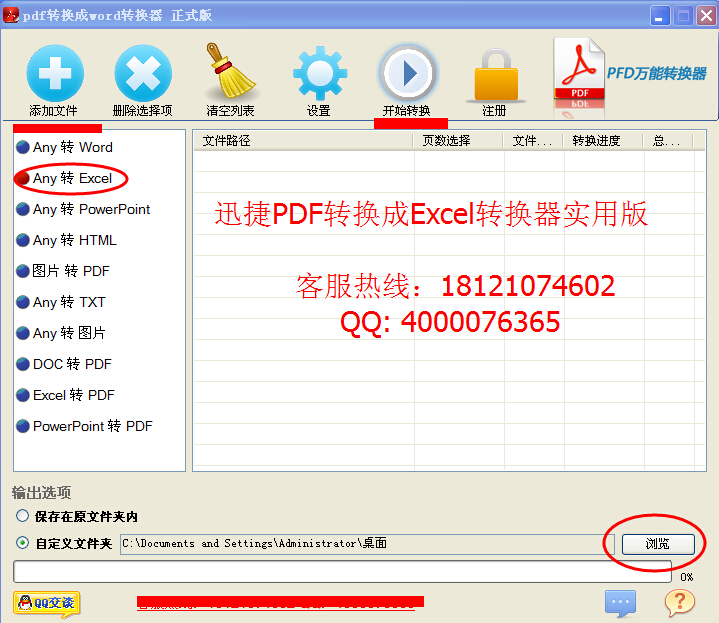Minimize the converter window
The height and width of the screenshot is (623, 719).
660,16
